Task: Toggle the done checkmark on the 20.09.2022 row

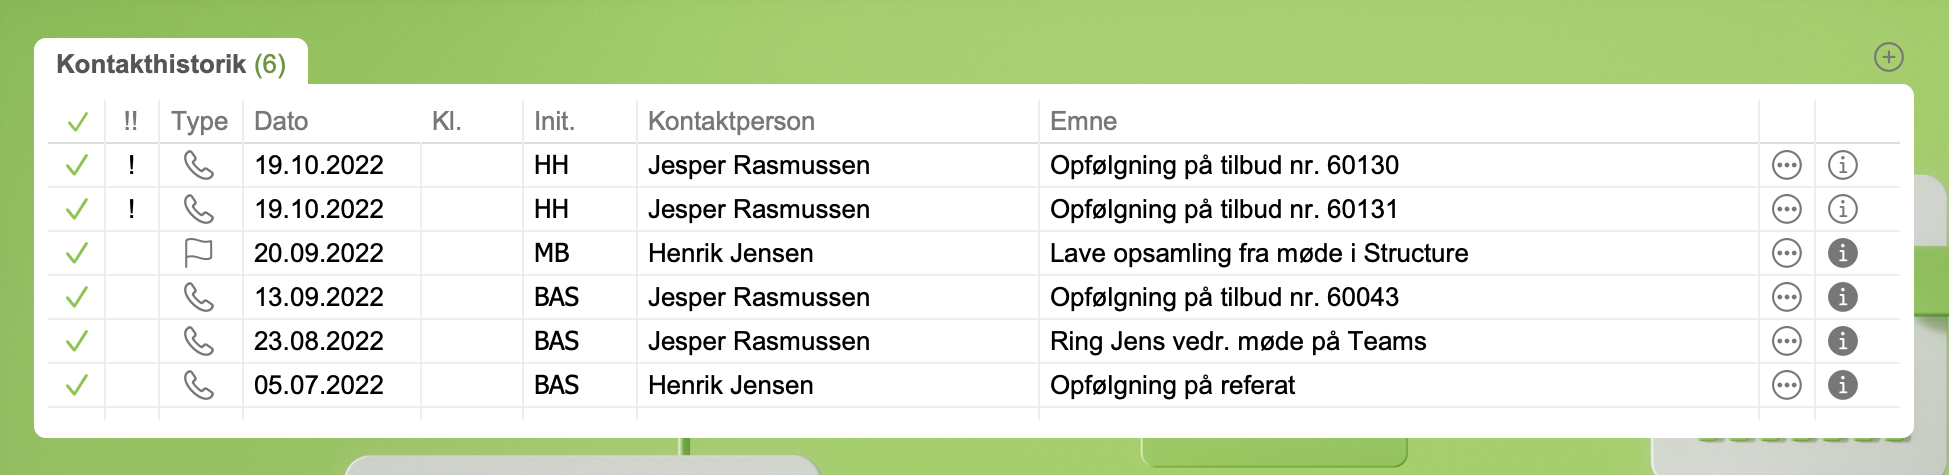Action: click(x=77, y=253)
